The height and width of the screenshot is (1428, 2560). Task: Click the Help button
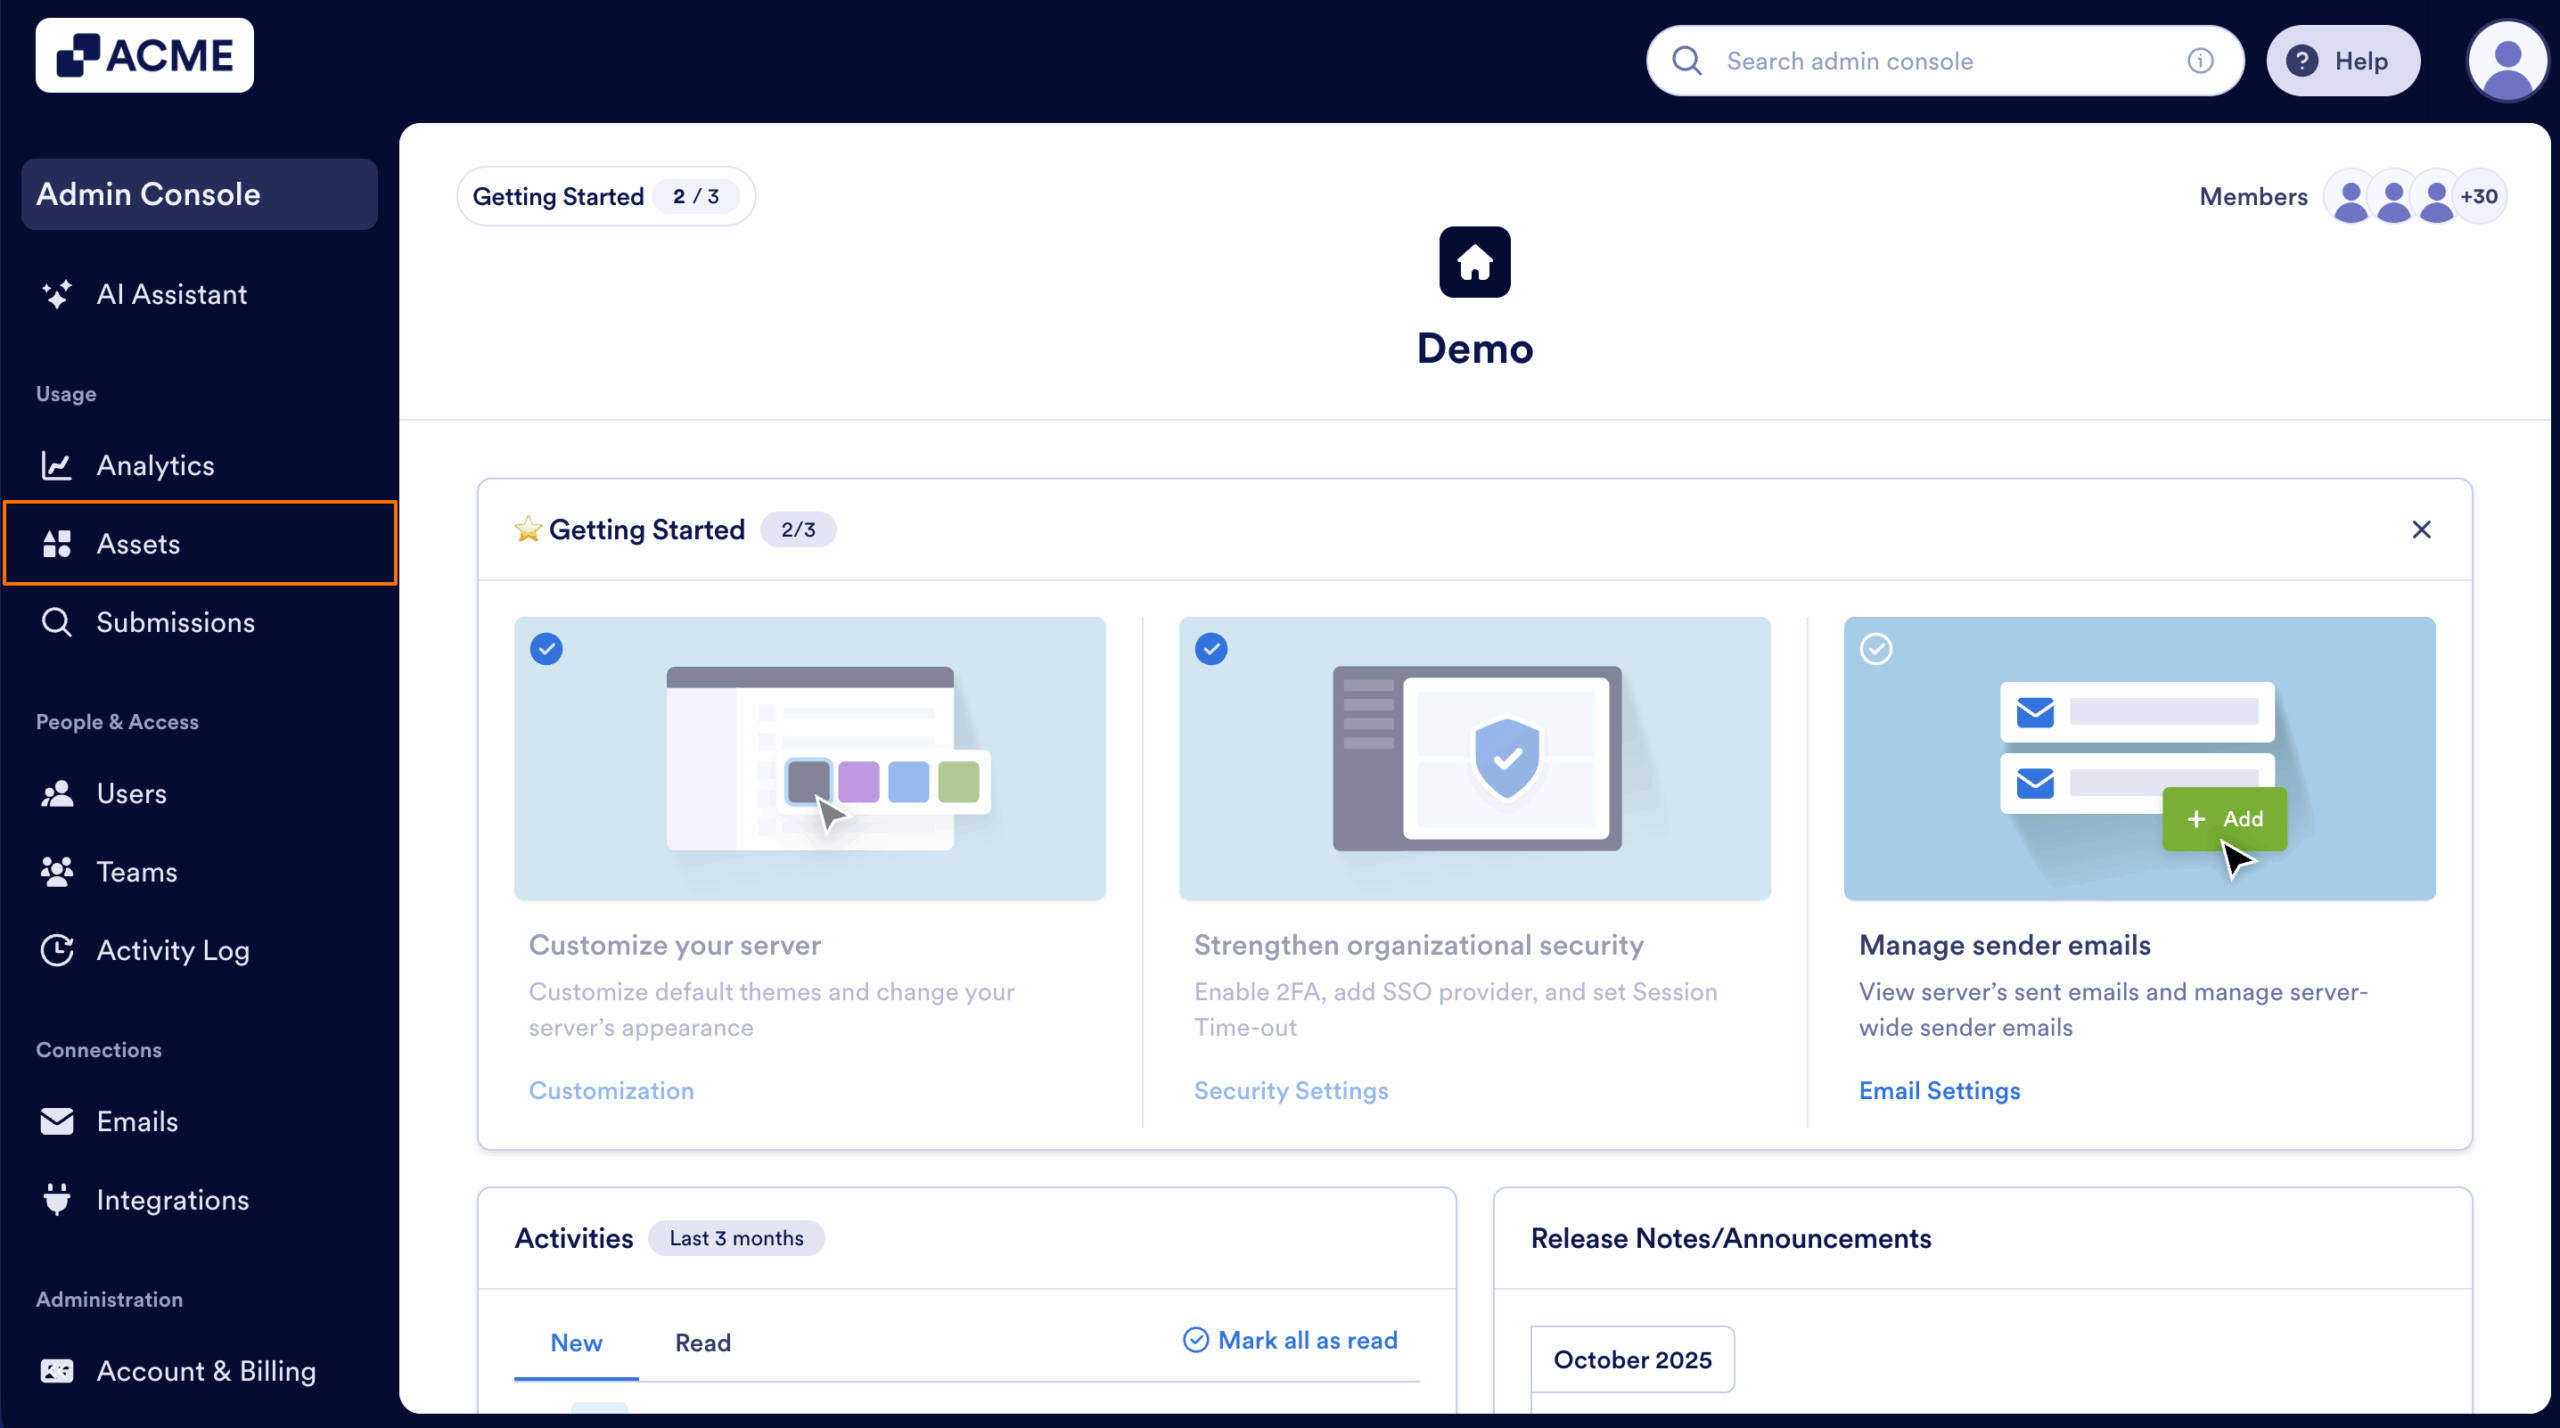[2344, 60]
